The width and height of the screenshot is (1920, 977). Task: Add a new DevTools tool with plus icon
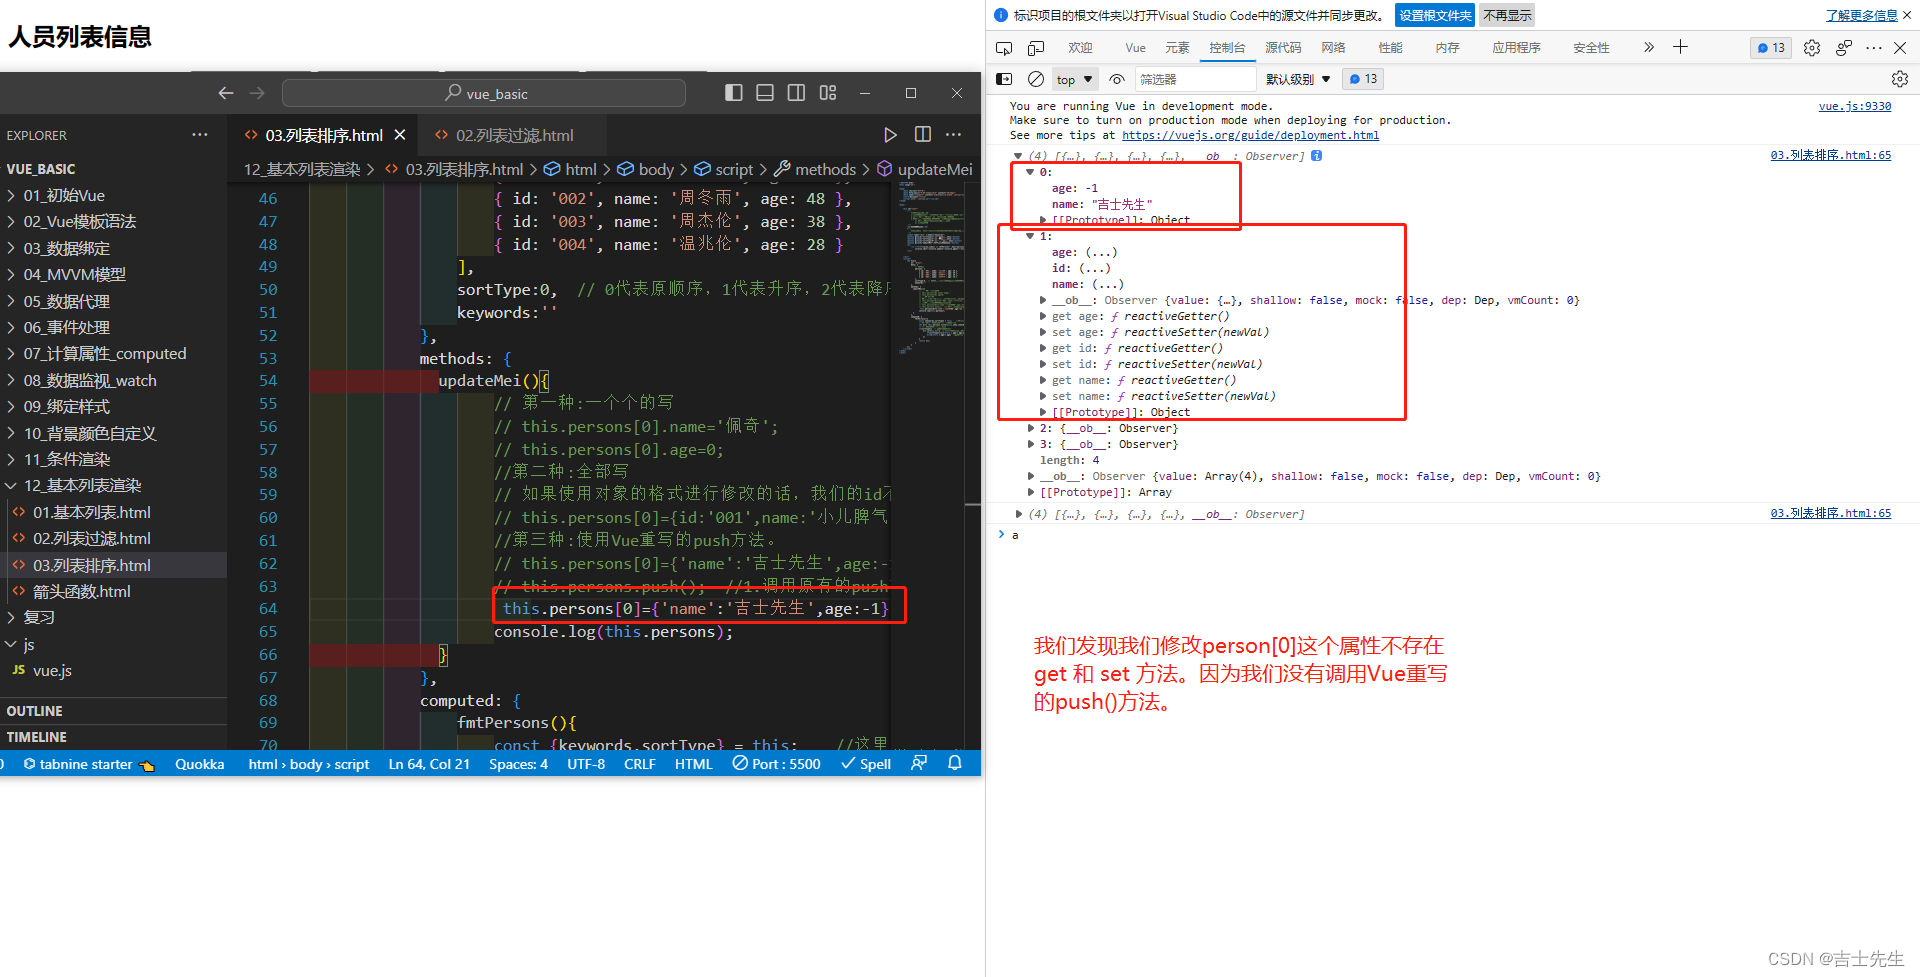[x=1681, y=47]
